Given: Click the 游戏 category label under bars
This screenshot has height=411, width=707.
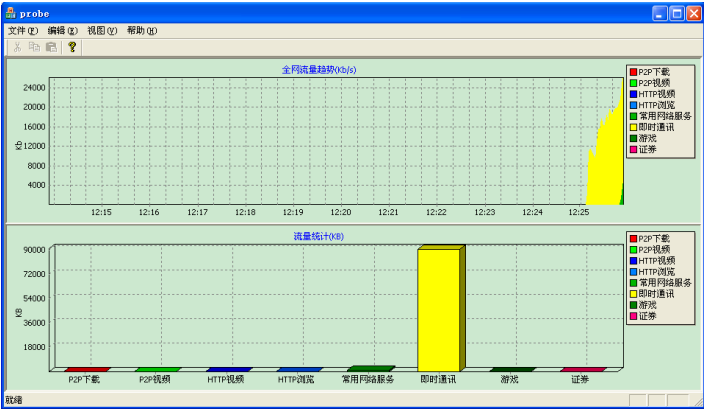Looking at the screenshot, I should [509, 379].
